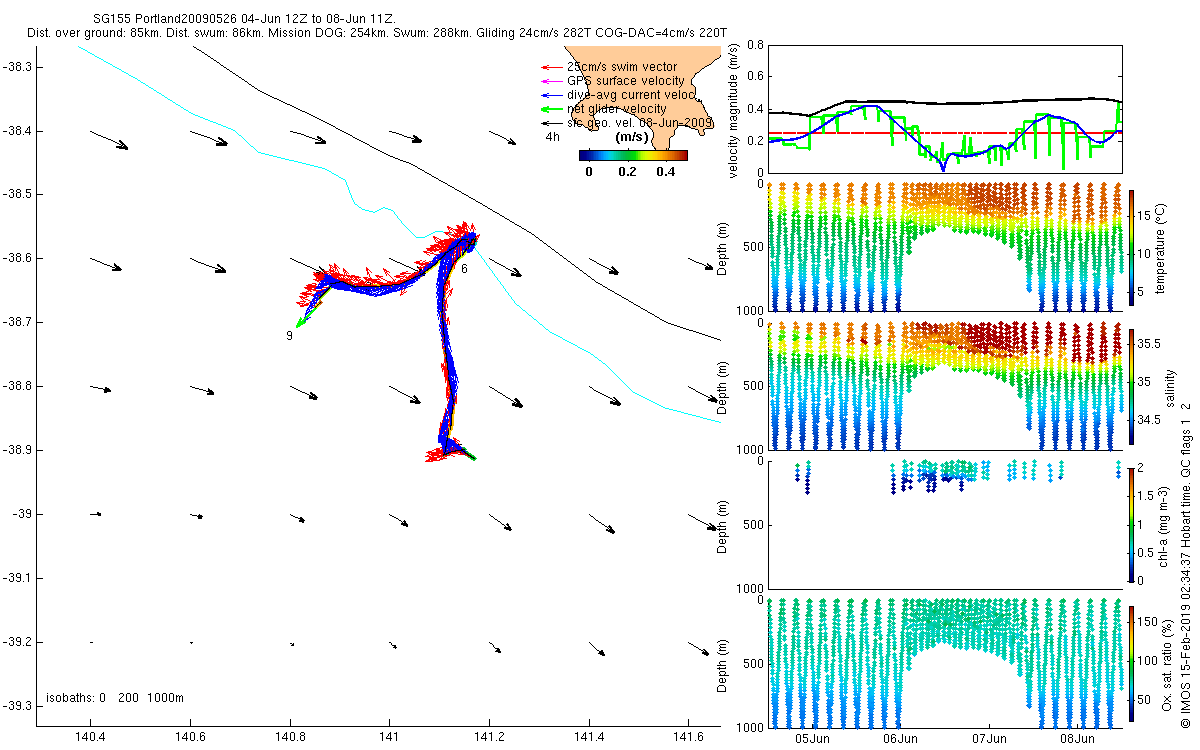Click the red swim vector legend arrow
The image size is (1200, 750).
[550, 67]
